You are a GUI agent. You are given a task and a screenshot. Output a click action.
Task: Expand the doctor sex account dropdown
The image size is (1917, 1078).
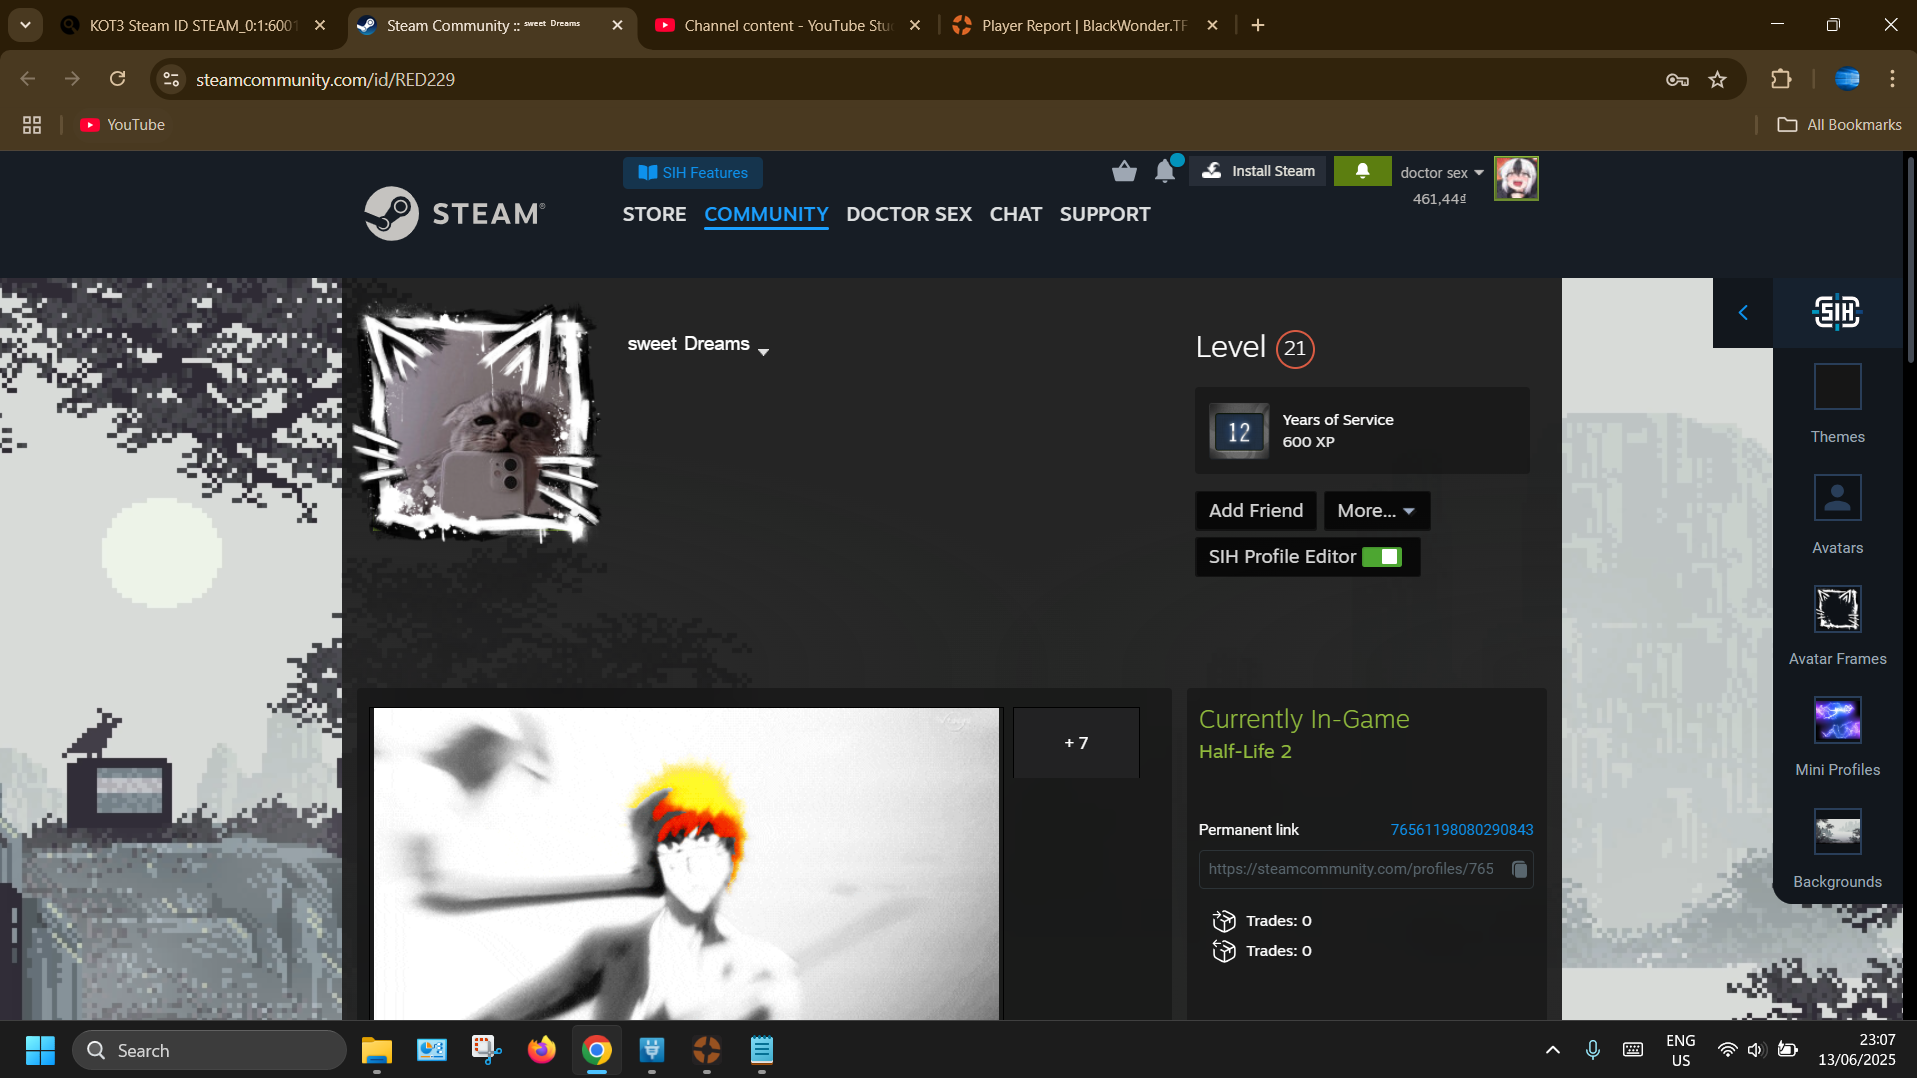1442,173
